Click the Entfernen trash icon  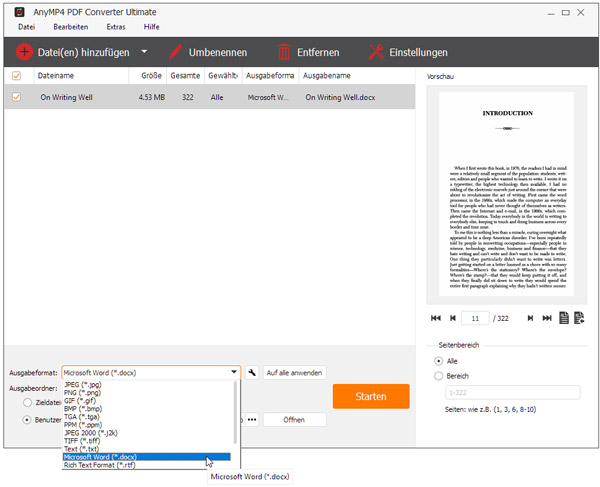coord(284,52)
